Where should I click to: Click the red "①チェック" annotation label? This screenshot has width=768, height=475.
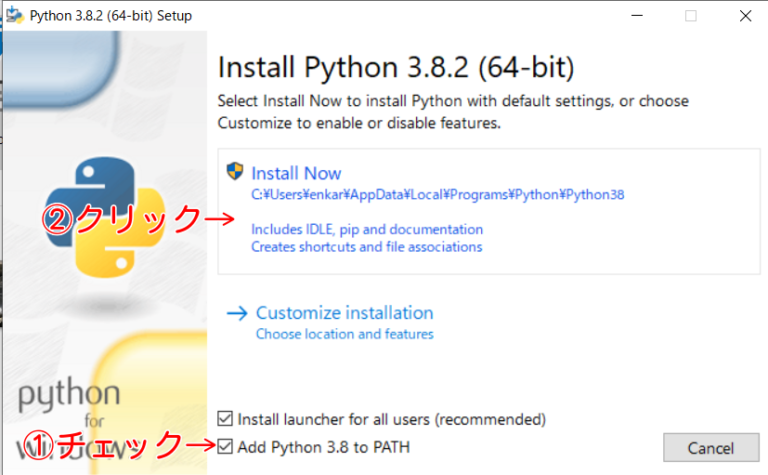pos(103,444)
